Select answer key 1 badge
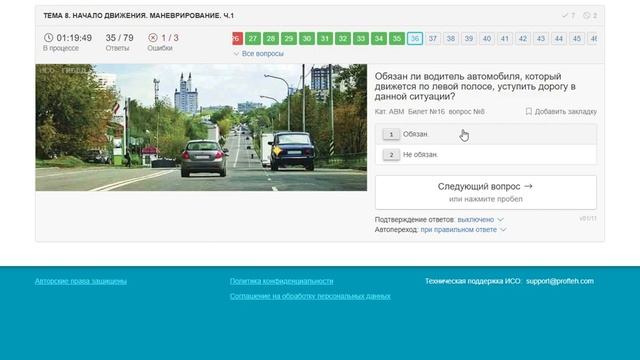This screenshot has width=640, height=360. [x=391, y=134]
